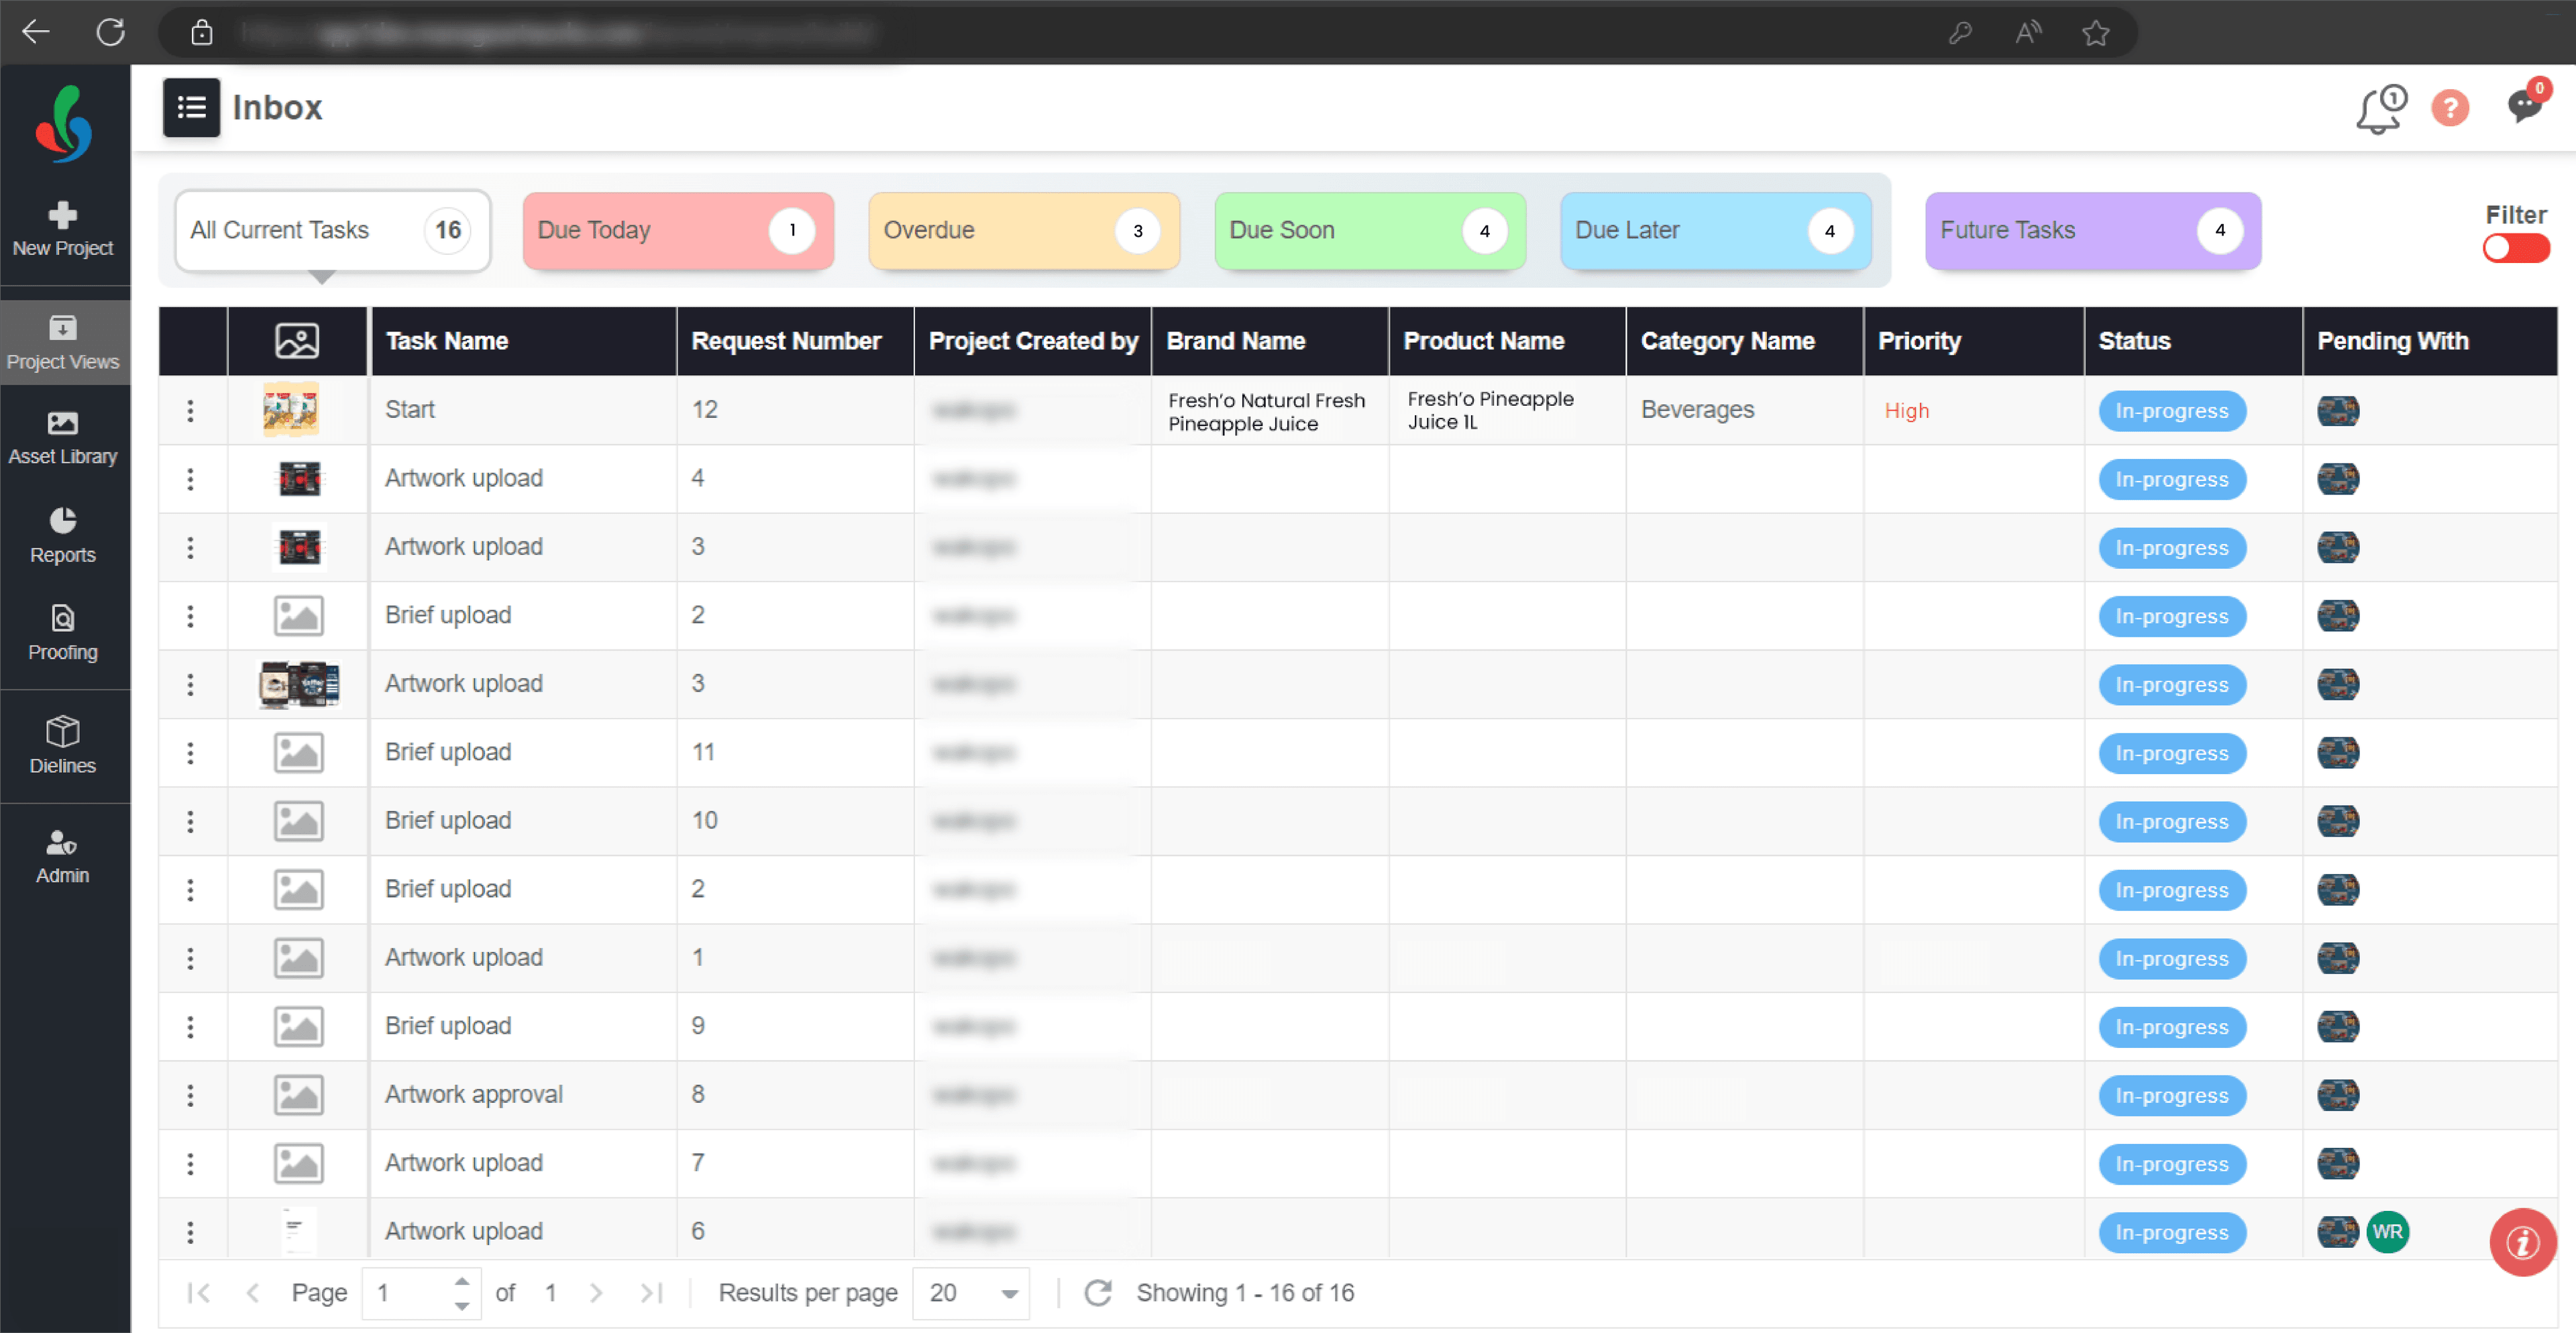Toggle the hamburger menu beside Inbox

tap(191, 107)
